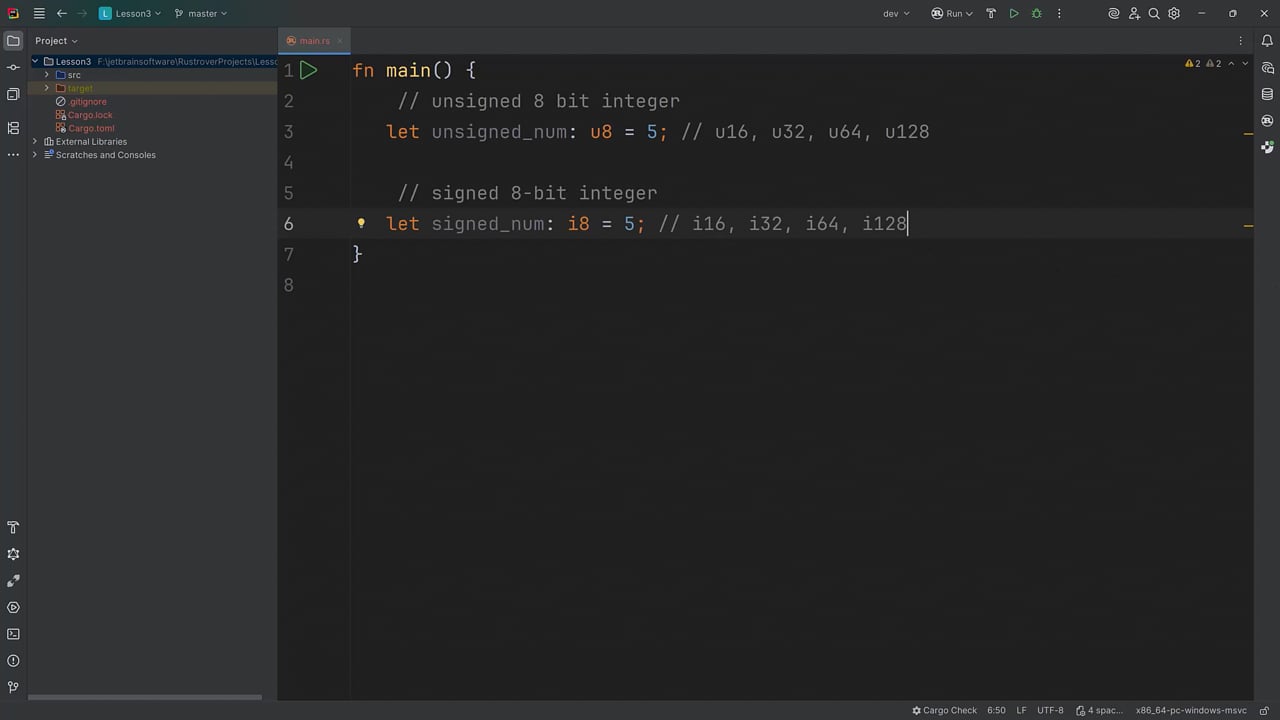The width and height of the screenshot is (1280, 720).
Task: Open the Problems tool window
Action: (13, 661)
